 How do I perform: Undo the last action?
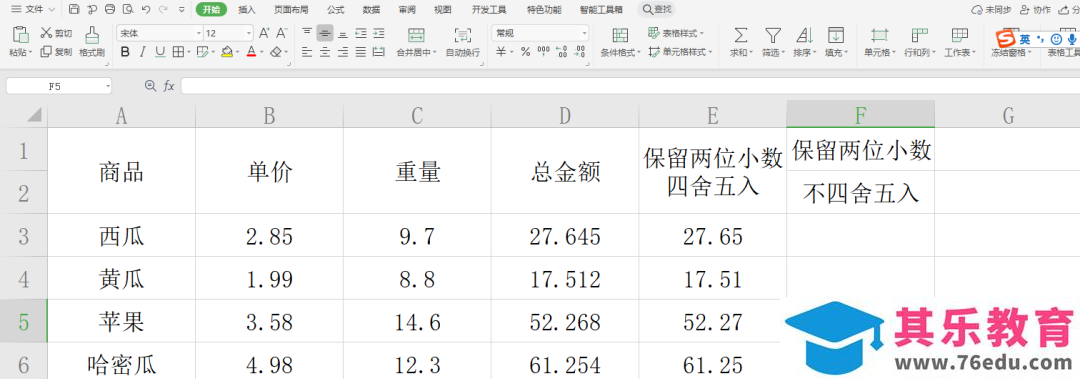click(x=145, y=10)
